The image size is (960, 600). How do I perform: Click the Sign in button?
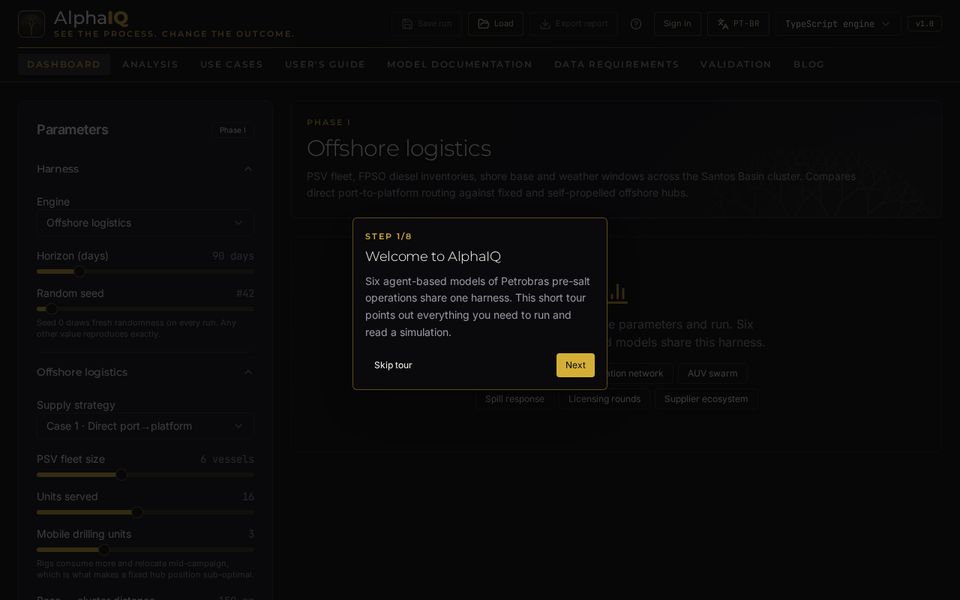[x=677, y=24]
